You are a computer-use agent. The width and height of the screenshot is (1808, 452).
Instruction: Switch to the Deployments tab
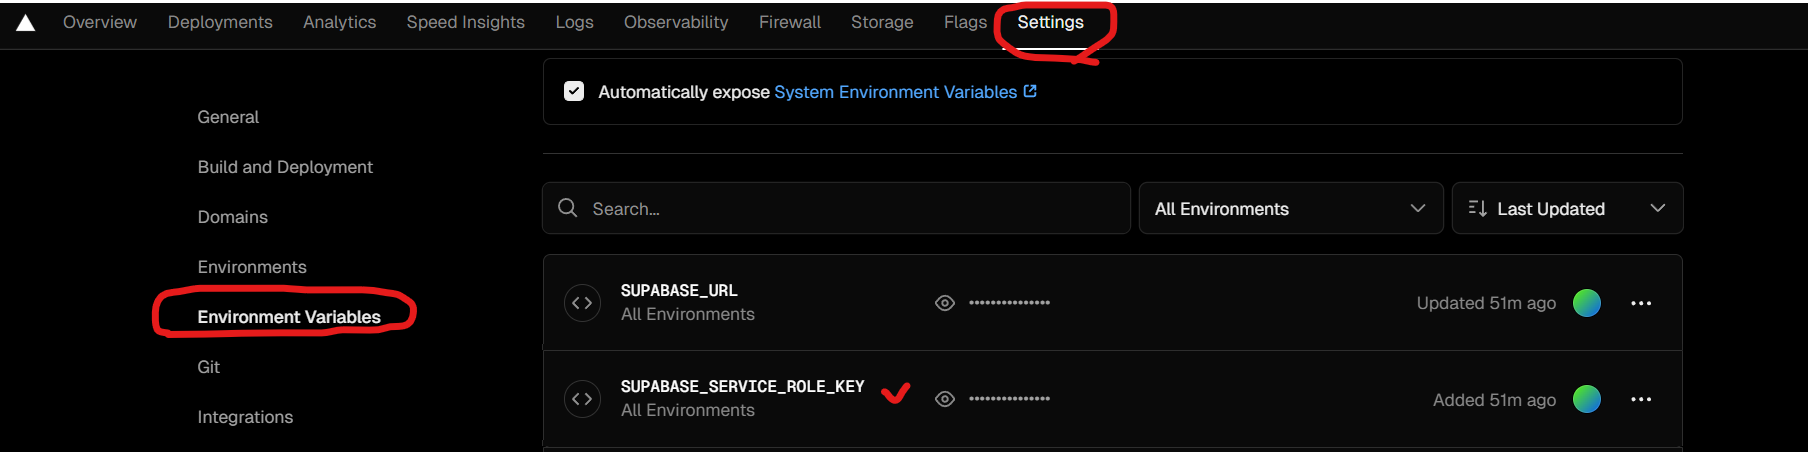pos(220,22)
